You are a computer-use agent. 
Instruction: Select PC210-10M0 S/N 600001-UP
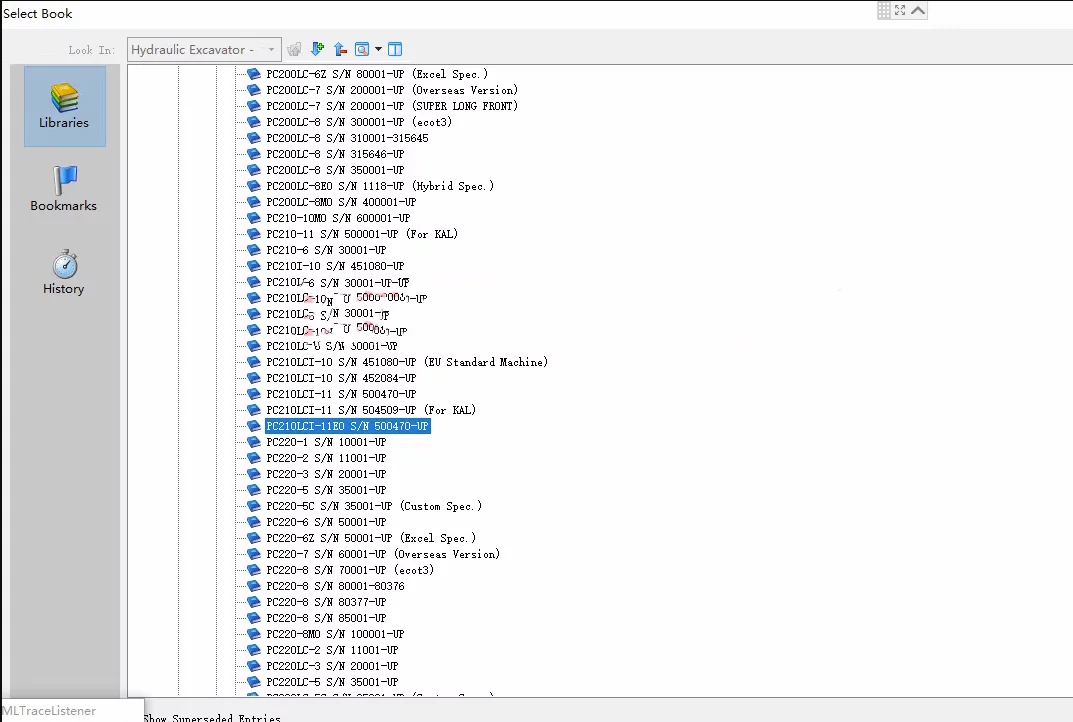pyautogui.click(x=338, y=218)
